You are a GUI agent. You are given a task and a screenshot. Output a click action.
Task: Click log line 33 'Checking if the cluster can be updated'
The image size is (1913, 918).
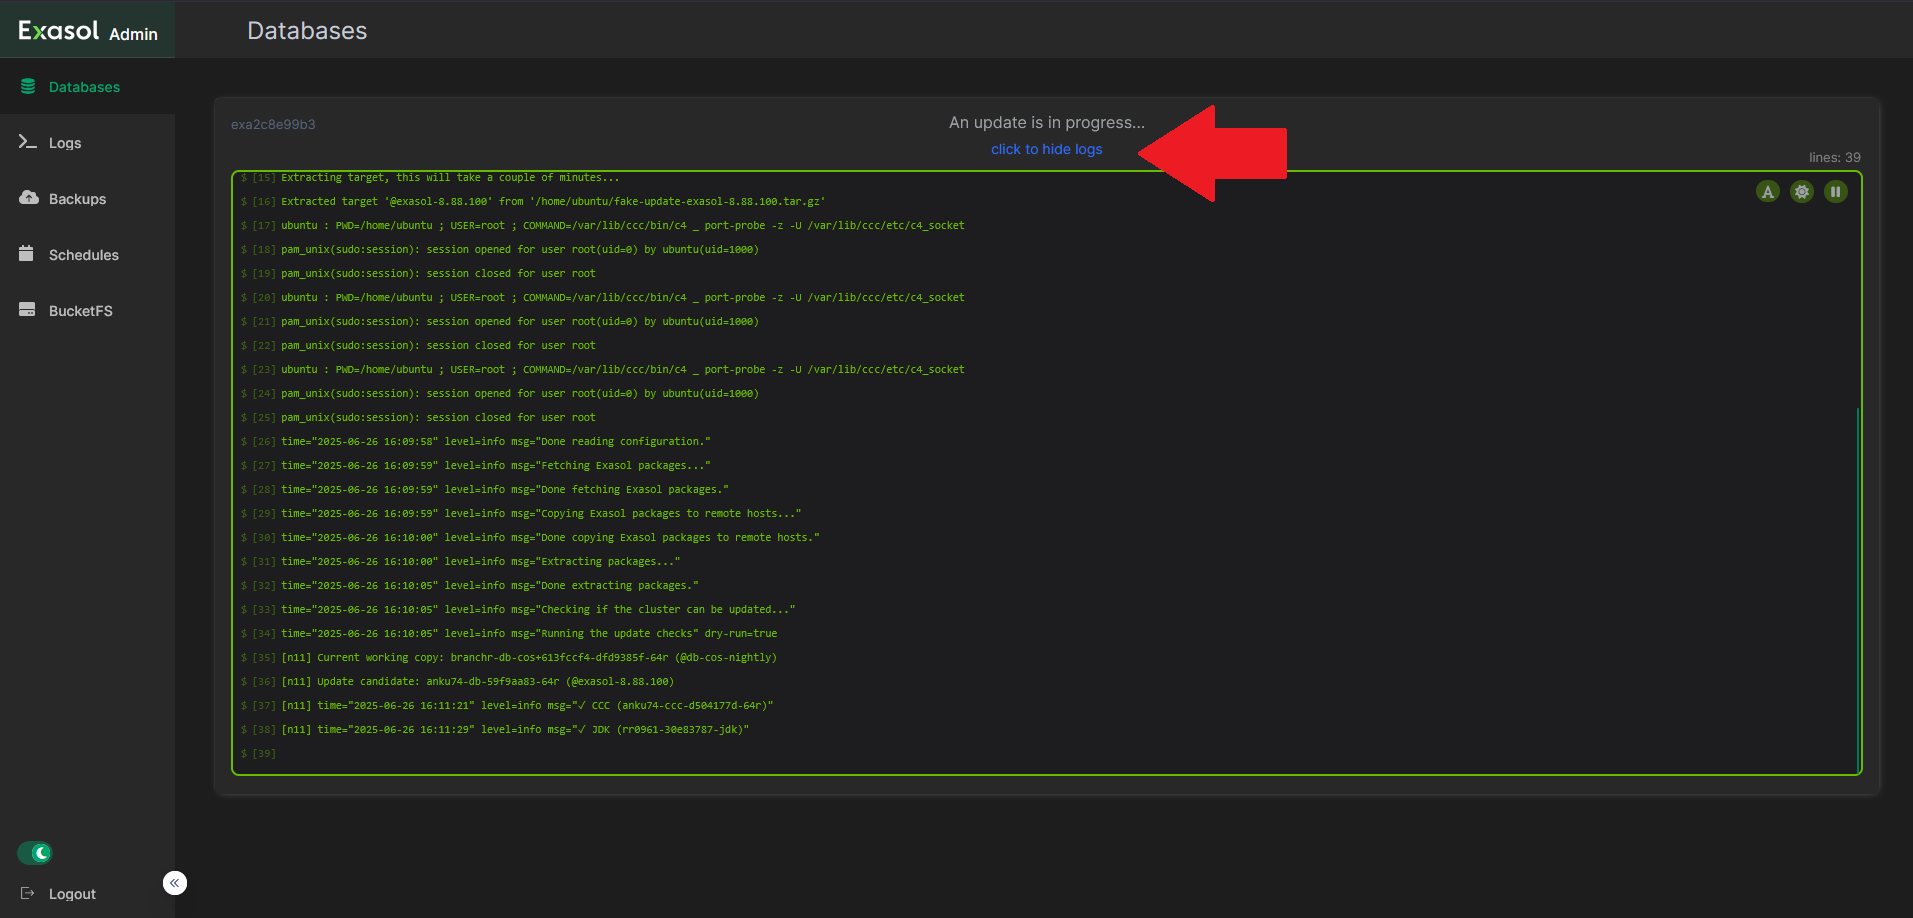click(518, 610)
